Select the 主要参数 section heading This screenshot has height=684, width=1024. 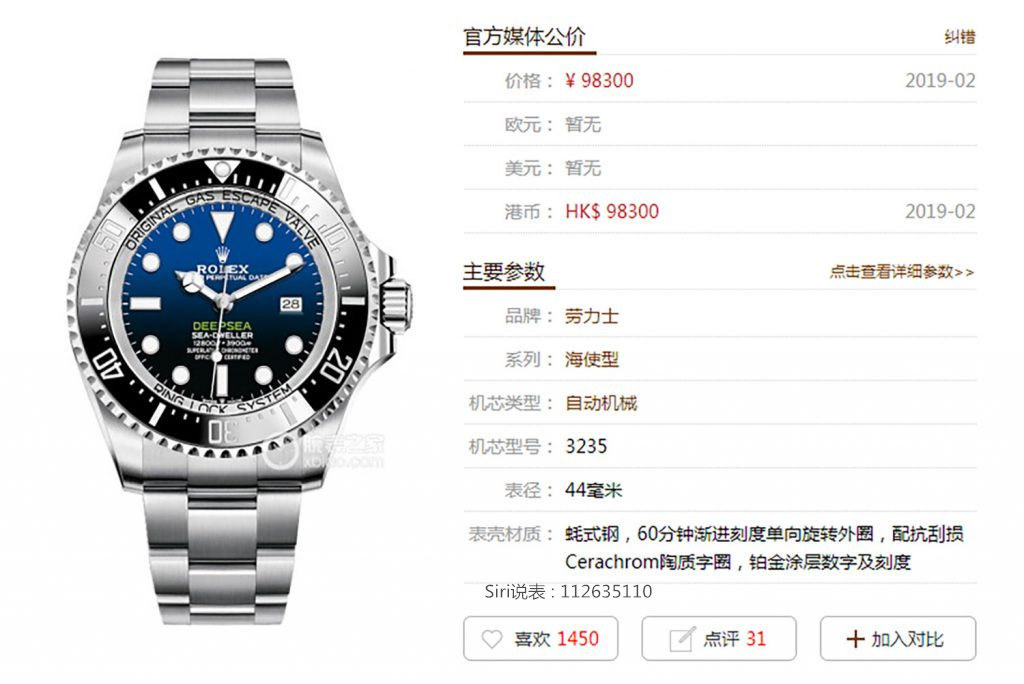point(504,271)
